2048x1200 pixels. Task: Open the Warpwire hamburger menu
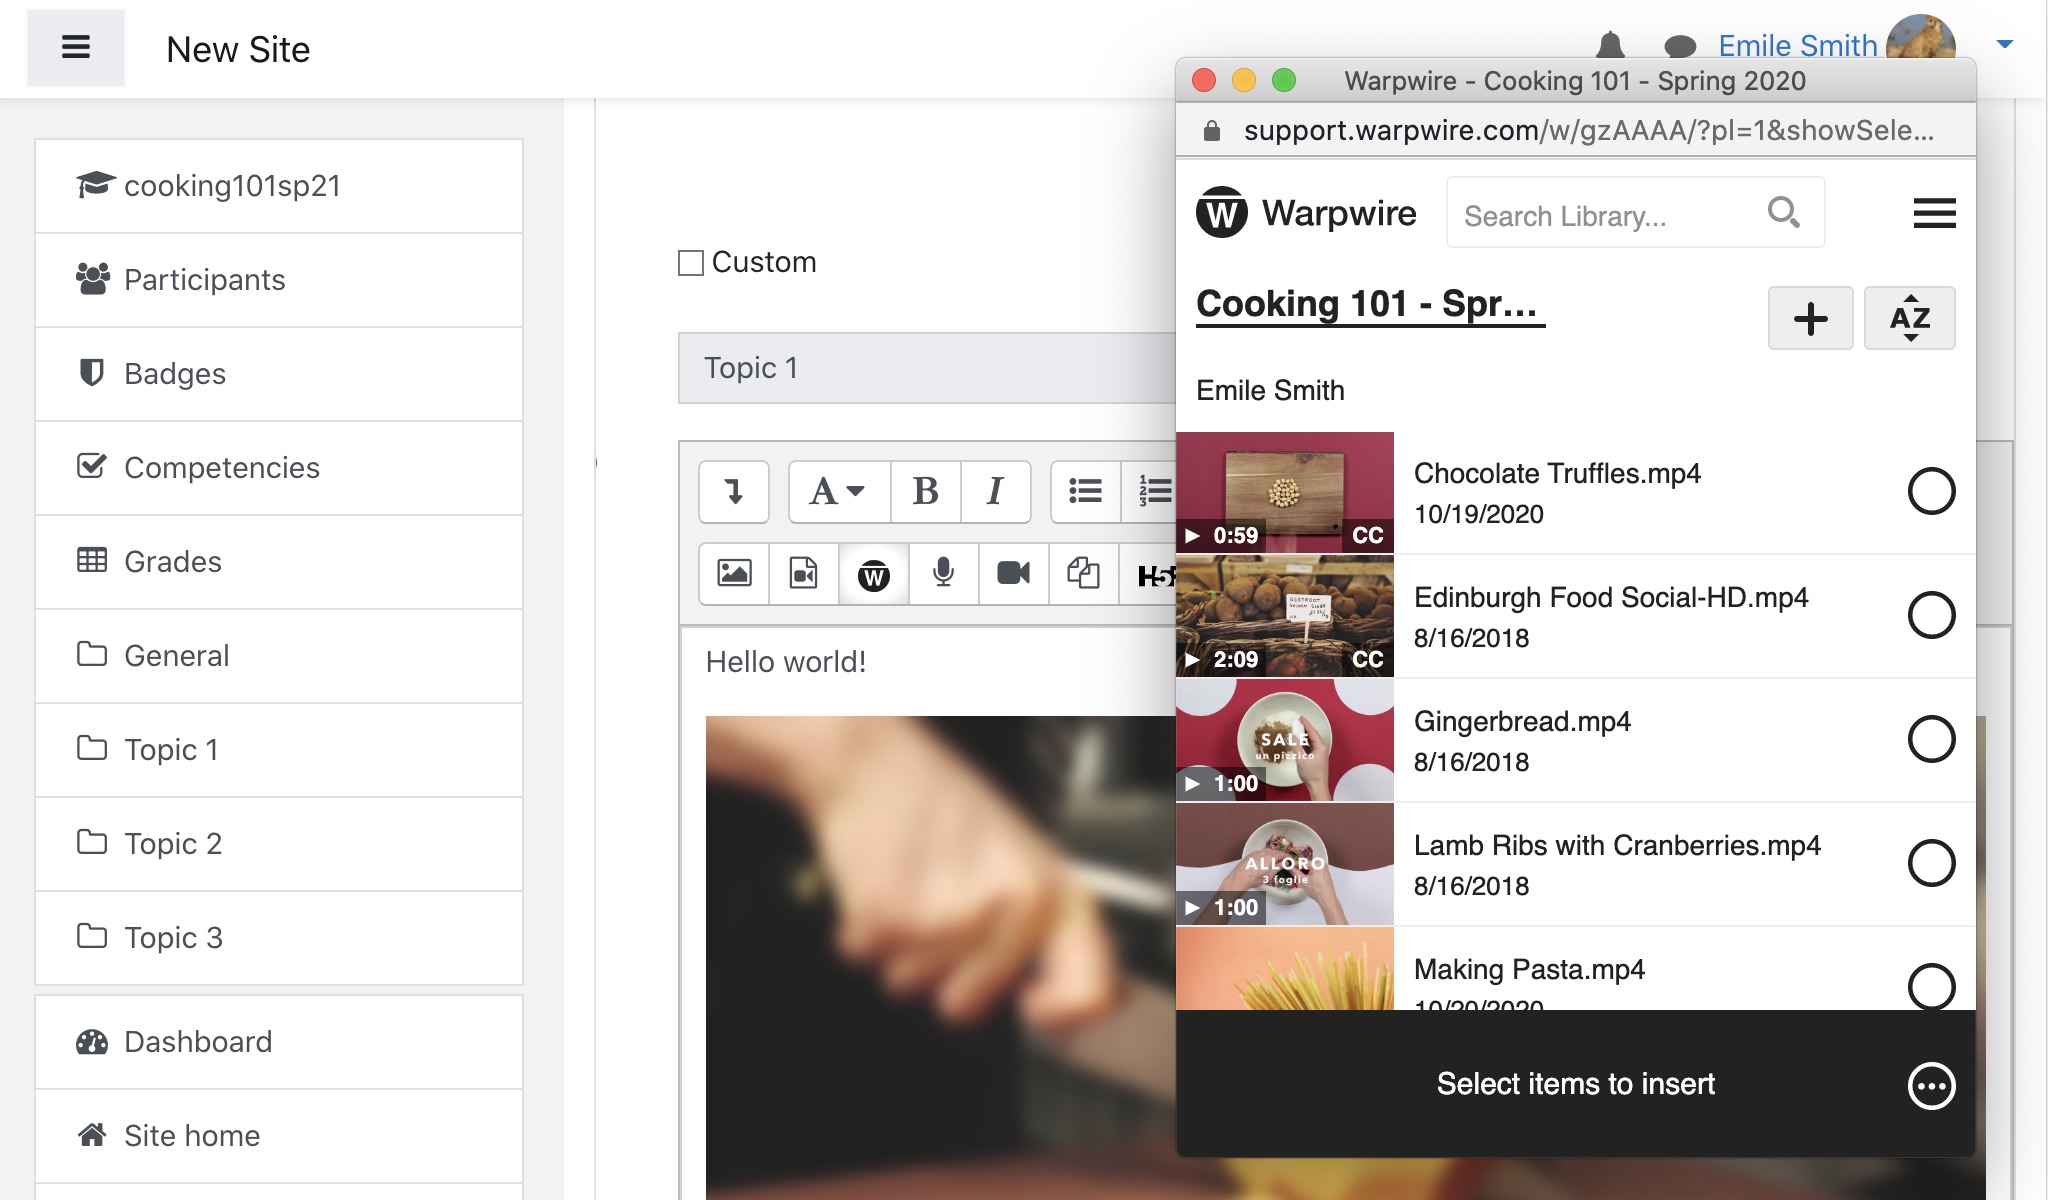pos(1934,213)
